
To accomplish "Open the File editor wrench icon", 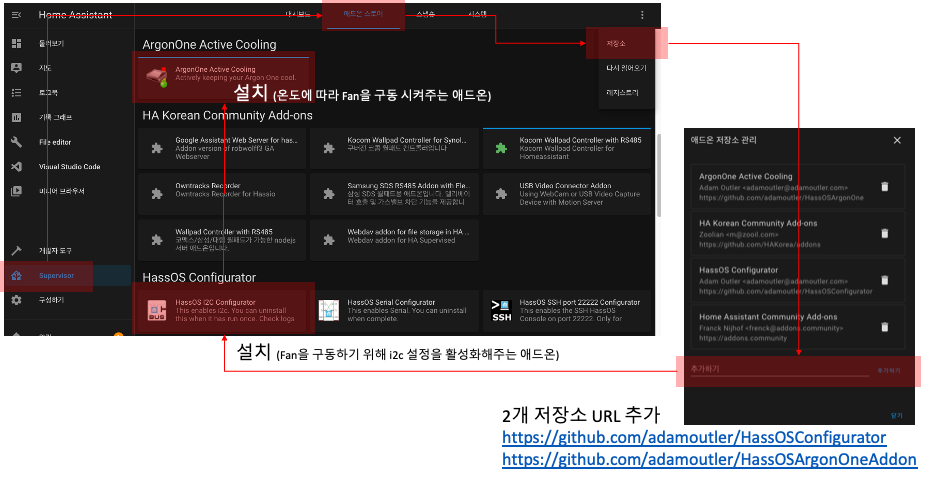I will 17,142.
